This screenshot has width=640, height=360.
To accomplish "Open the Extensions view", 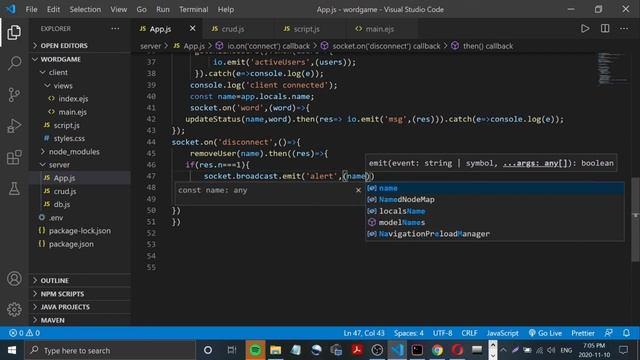I will 14,157.
